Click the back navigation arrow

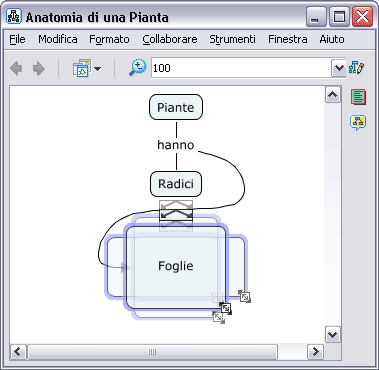16,69
